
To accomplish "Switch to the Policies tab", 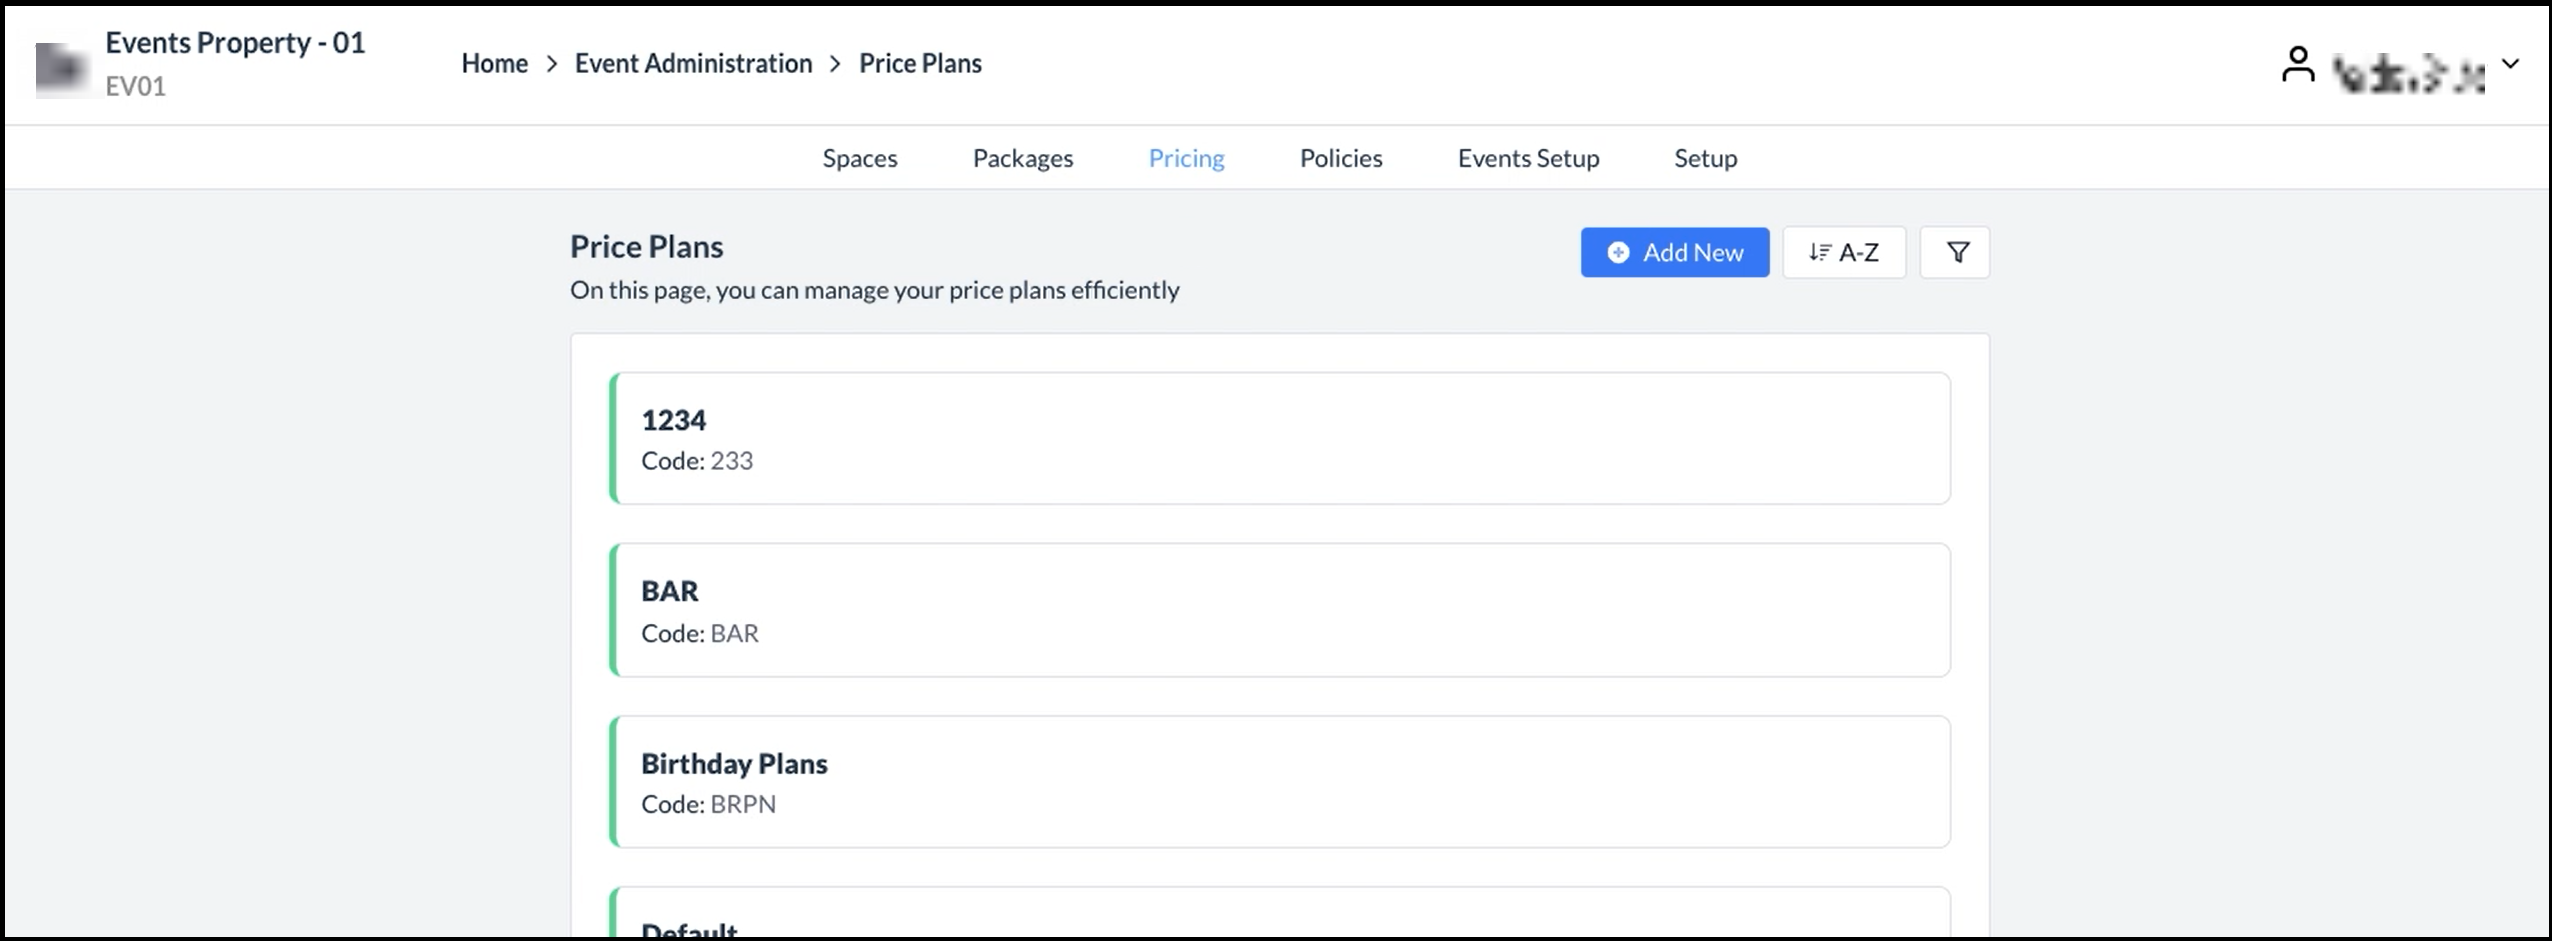I will point(1340,158).
